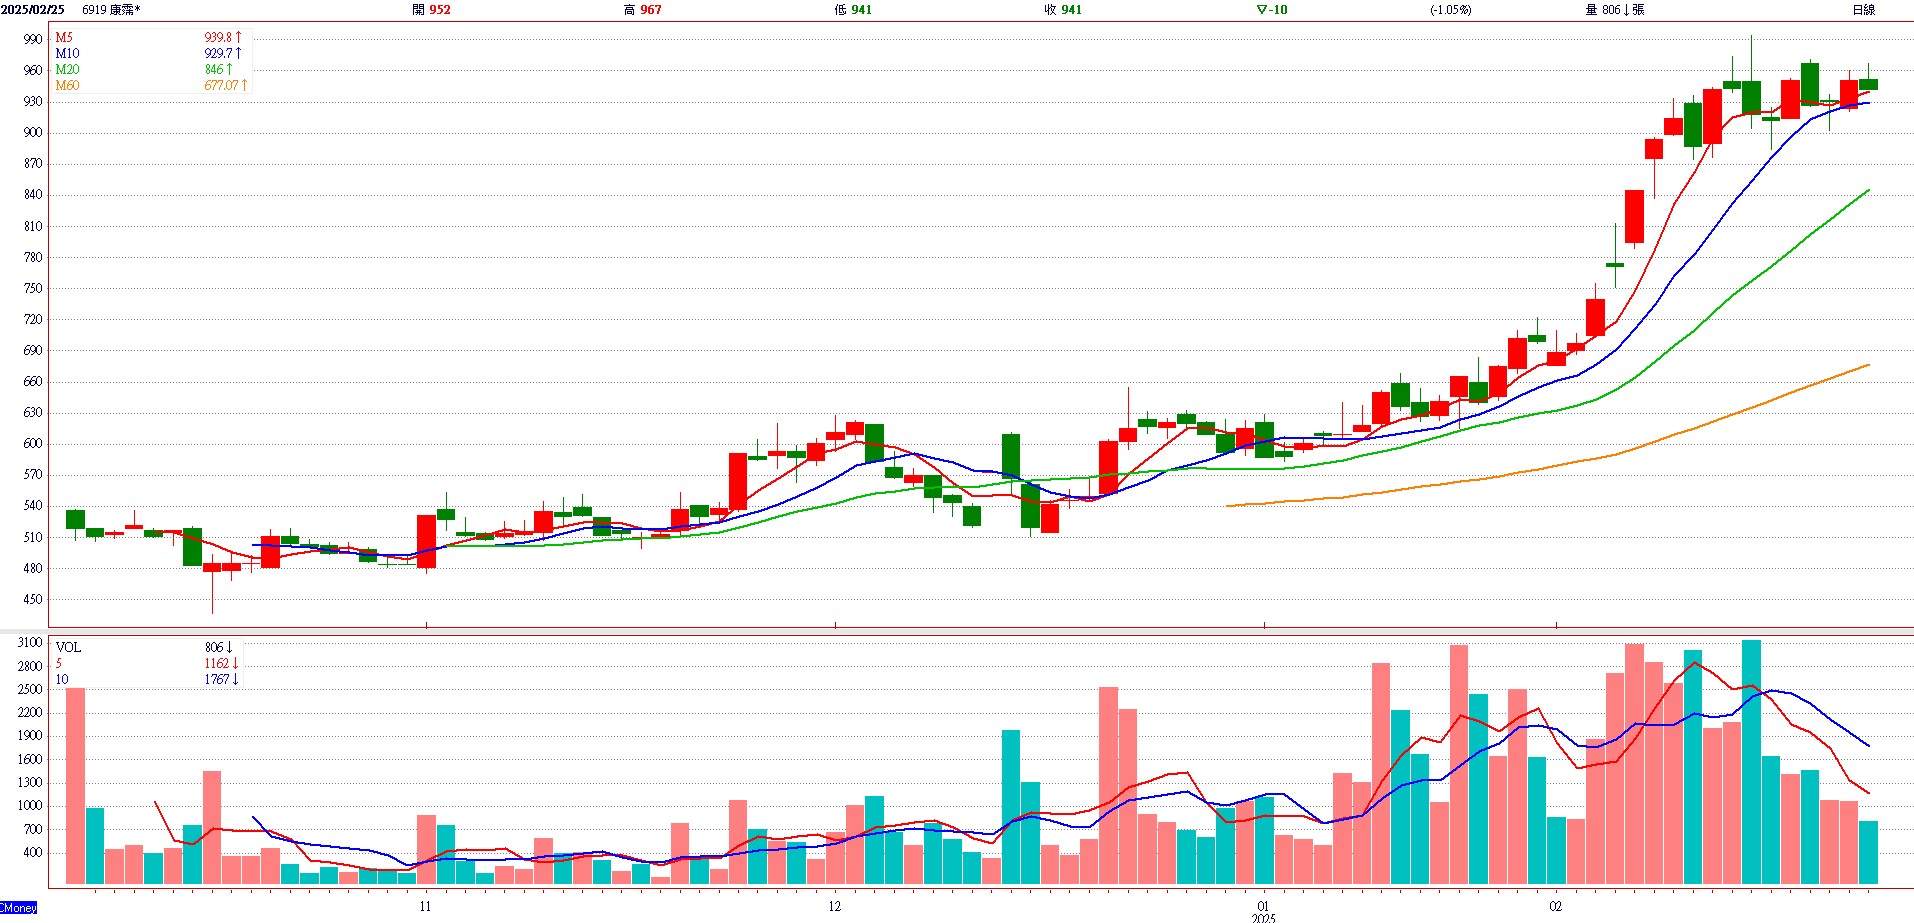
Task: Click the percentage change (-1.05%)
Action: [x=1450, y=9]
